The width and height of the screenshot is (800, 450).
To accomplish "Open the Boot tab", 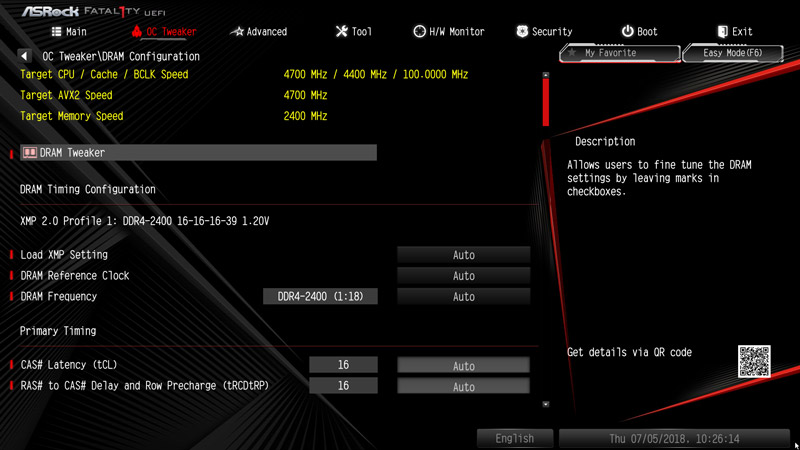I will point(639,32).
